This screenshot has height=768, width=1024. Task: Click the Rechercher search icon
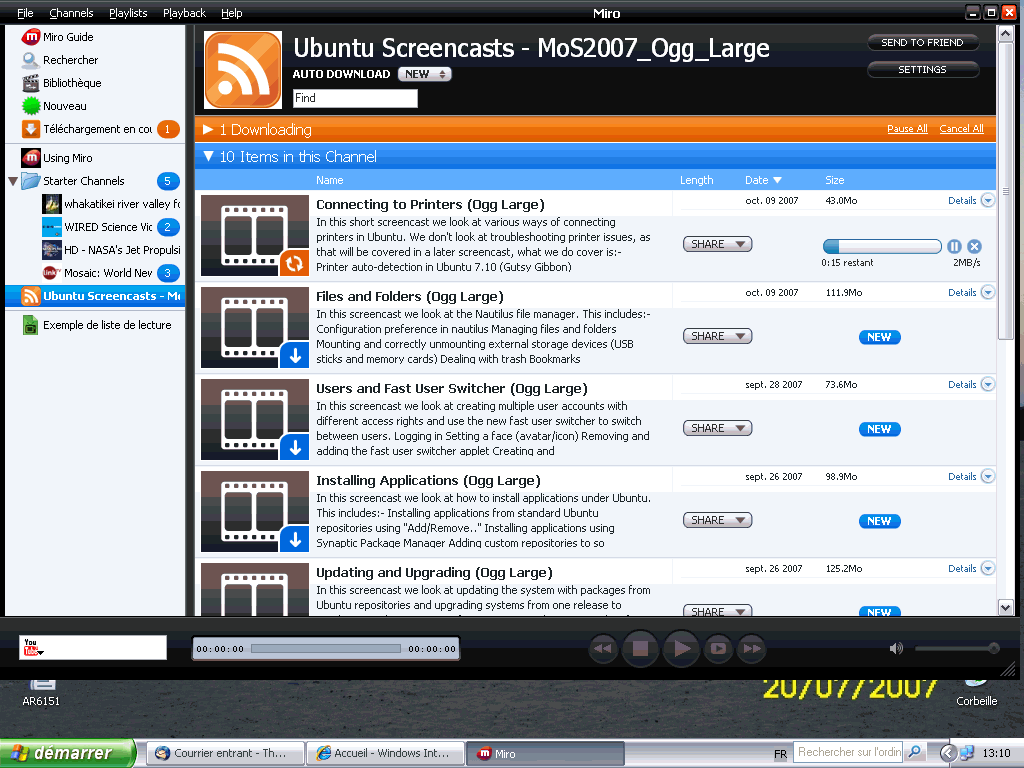pos(31,60)
